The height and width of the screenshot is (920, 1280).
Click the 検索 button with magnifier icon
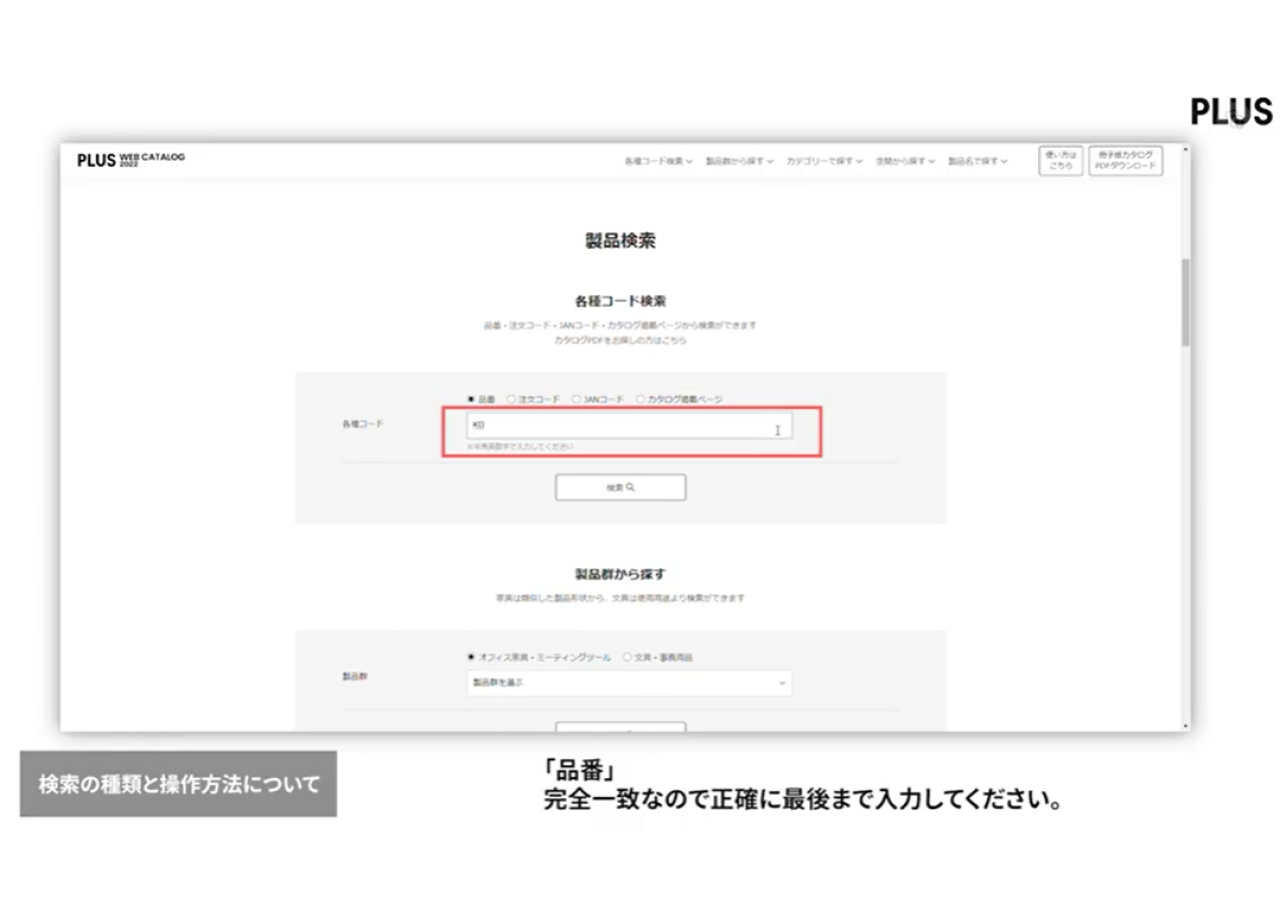pos(621,487)
